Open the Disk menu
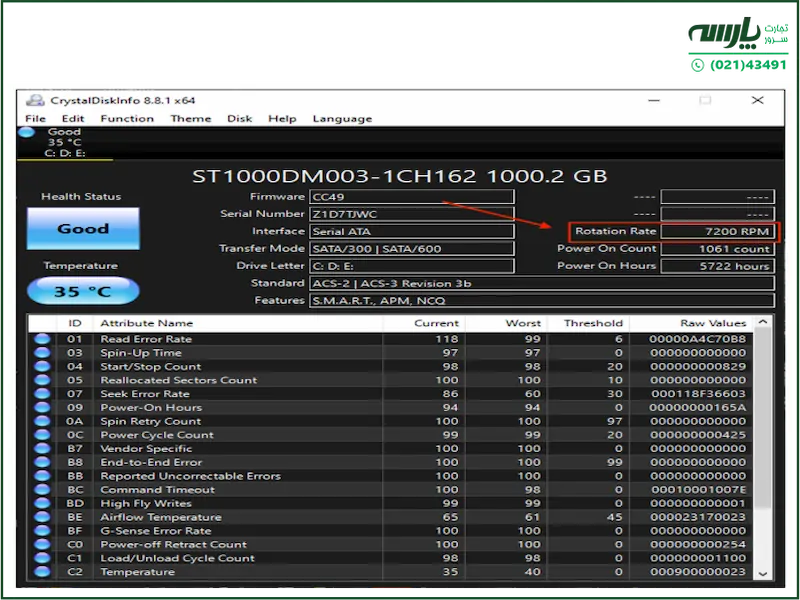This screenshot has height=600, width=800. coord(239,118)
